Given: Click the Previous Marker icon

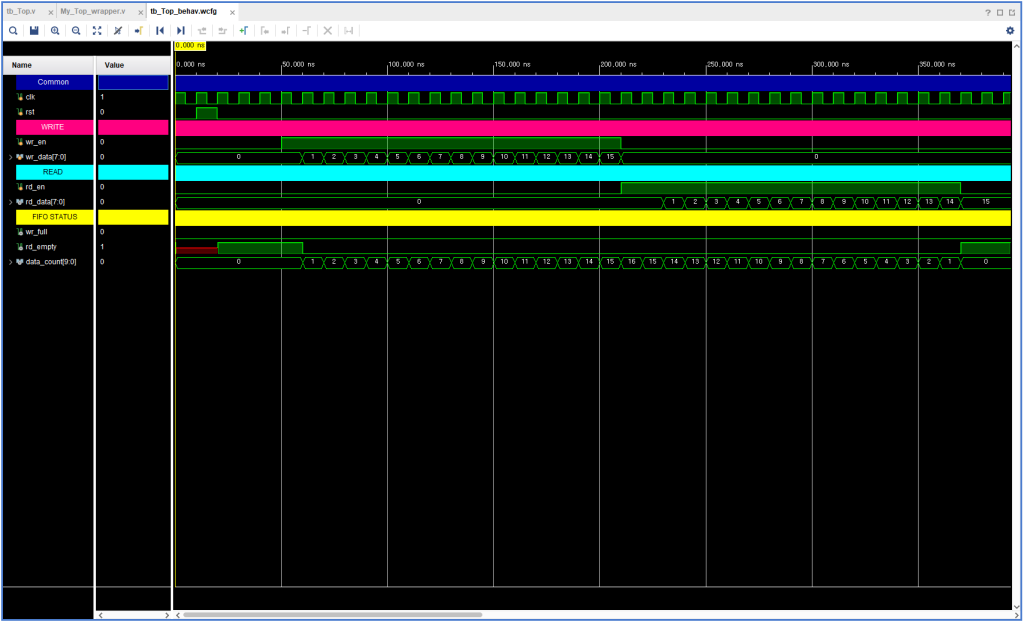Looking at the screenshot, I should (264, 31).
